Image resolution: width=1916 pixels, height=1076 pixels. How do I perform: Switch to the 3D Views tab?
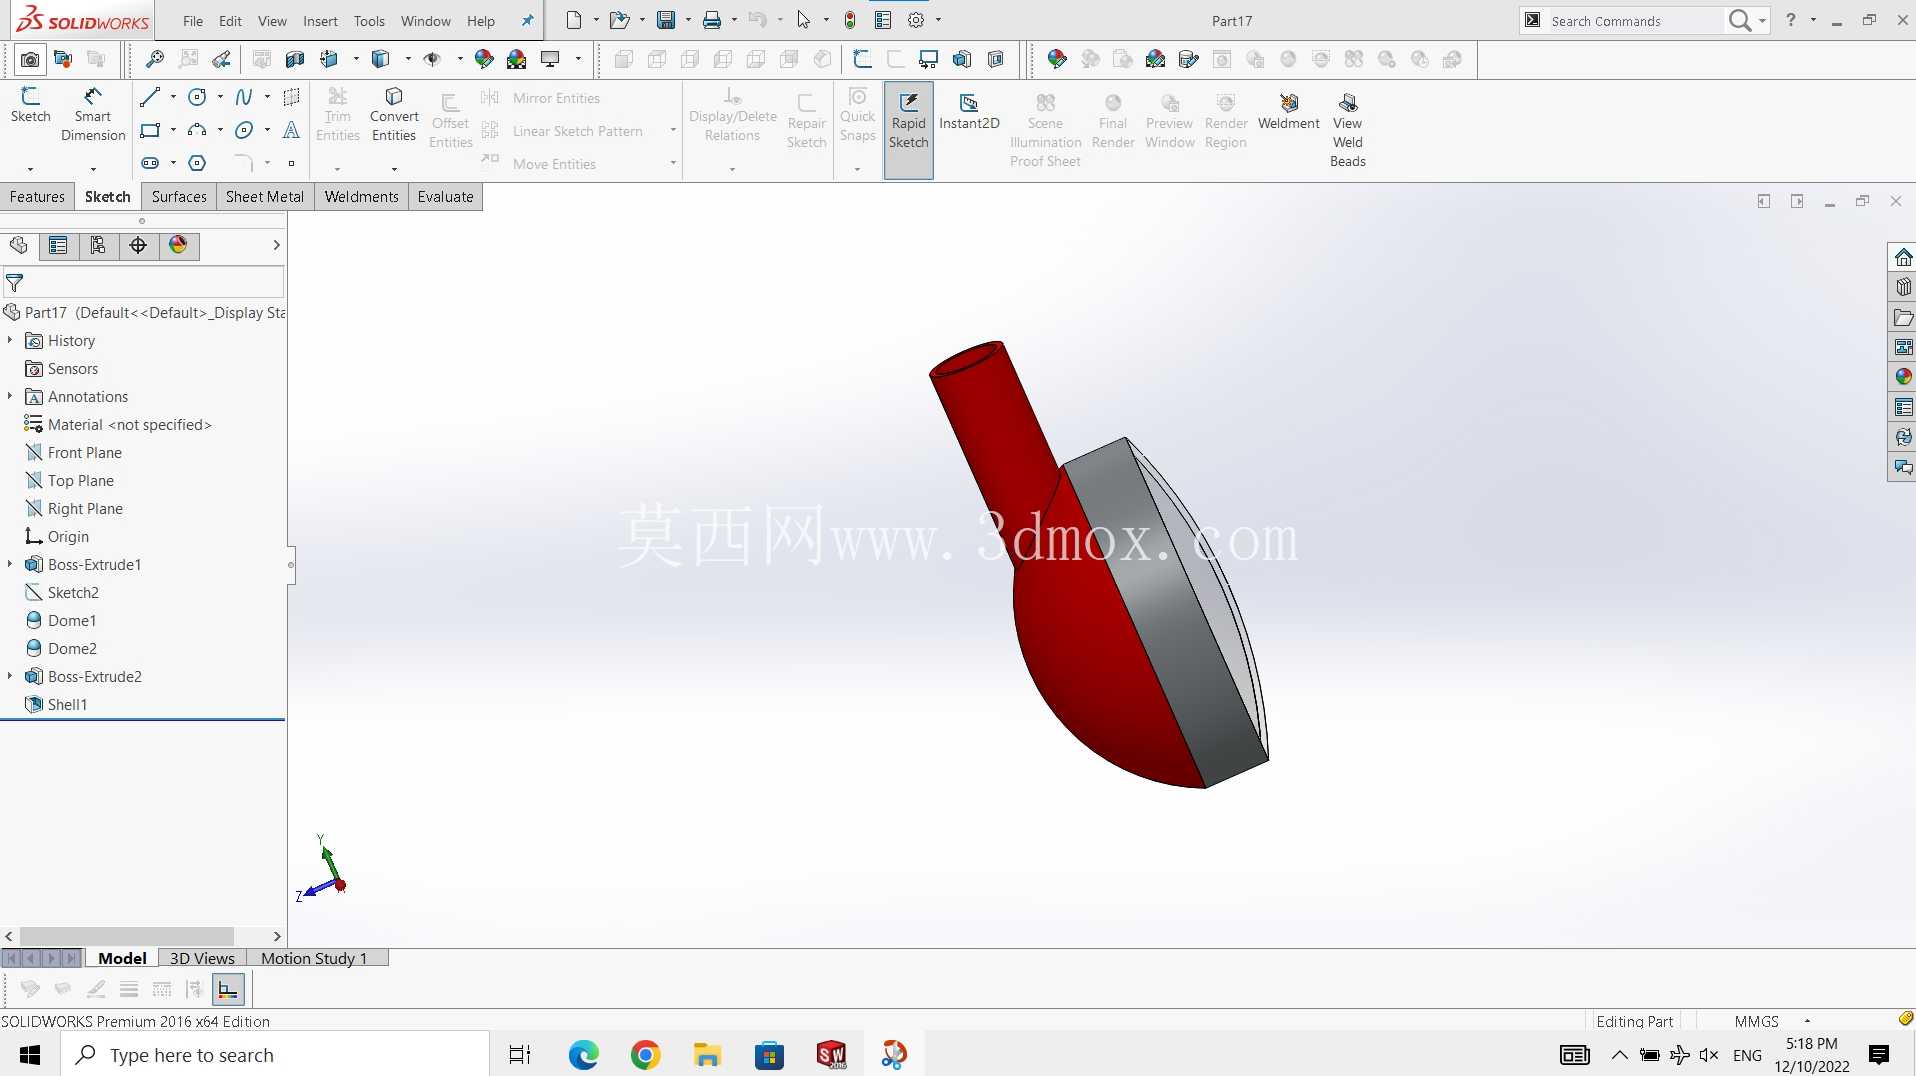pyautogui.click(x=202, y=958)
